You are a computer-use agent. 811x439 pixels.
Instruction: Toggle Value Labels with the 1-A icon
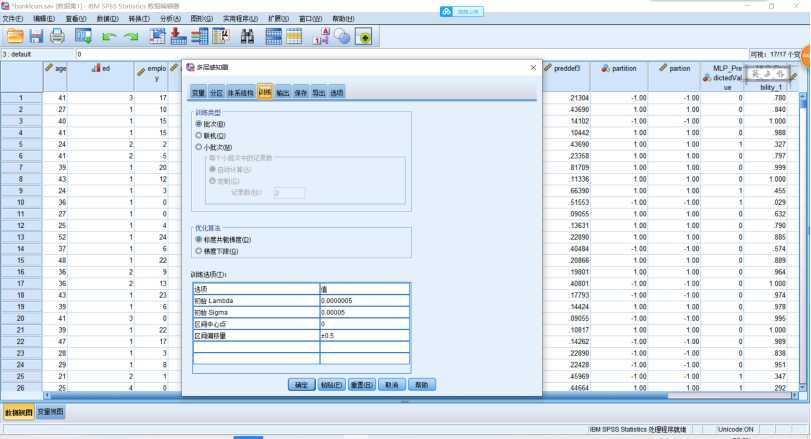pyautogui.click(x=321, y=36)
